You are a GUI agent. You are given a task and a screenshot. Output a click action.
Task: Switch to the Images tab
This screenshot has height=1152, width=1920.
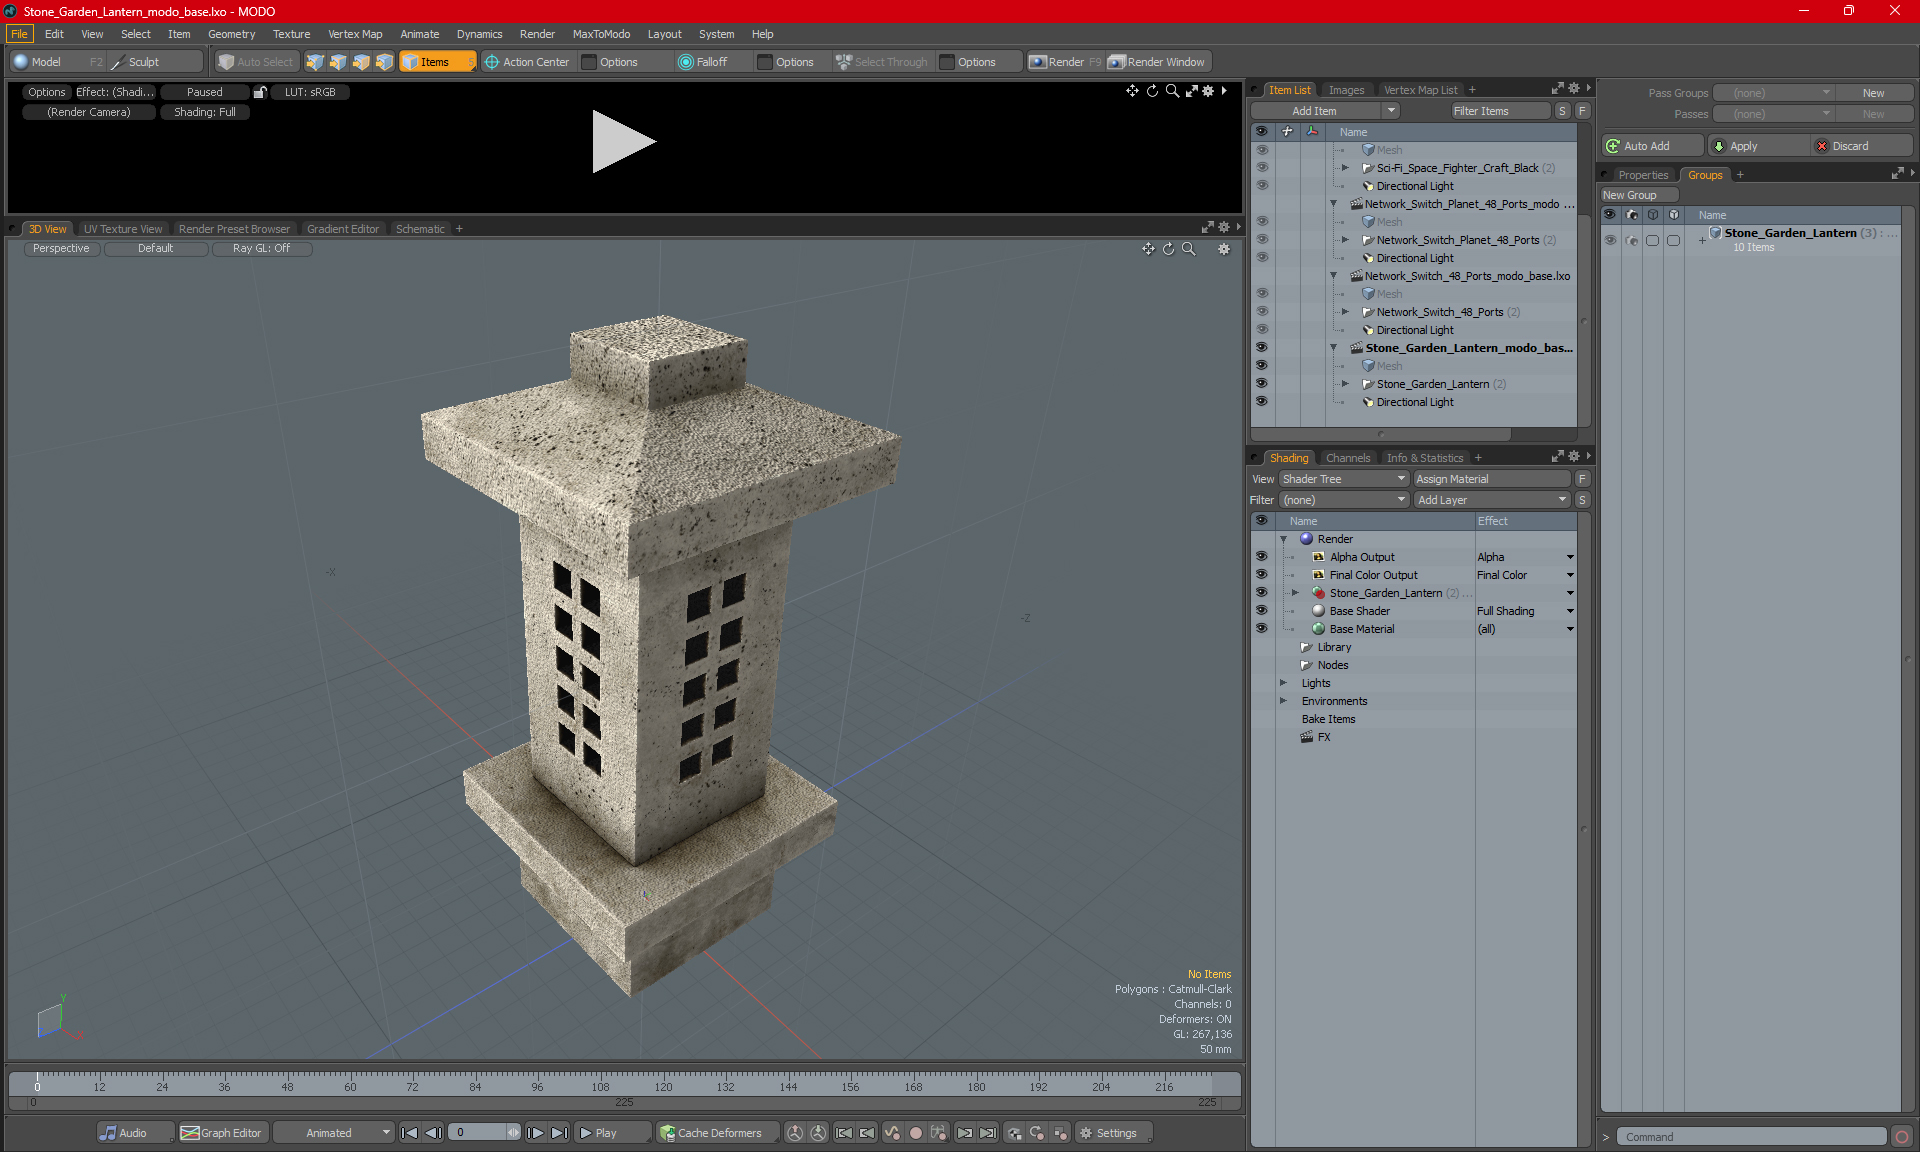point(1346,90)
